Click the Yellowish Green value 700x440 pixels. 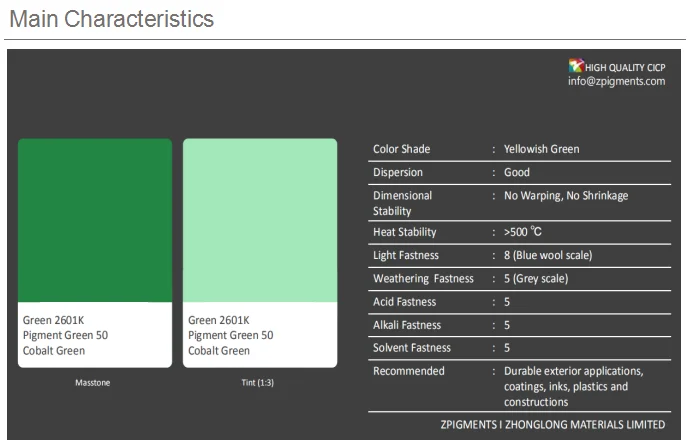[542, 149]
